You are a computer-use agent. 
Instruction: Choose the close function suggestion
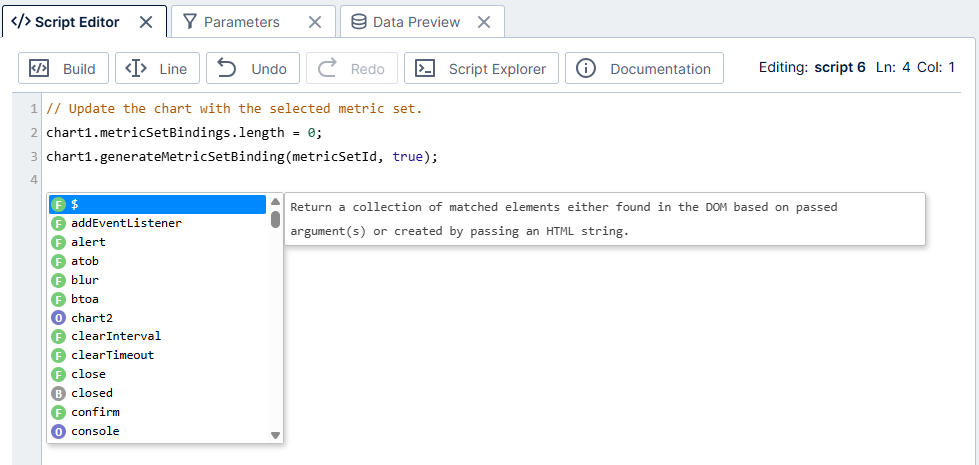(158, 374)
